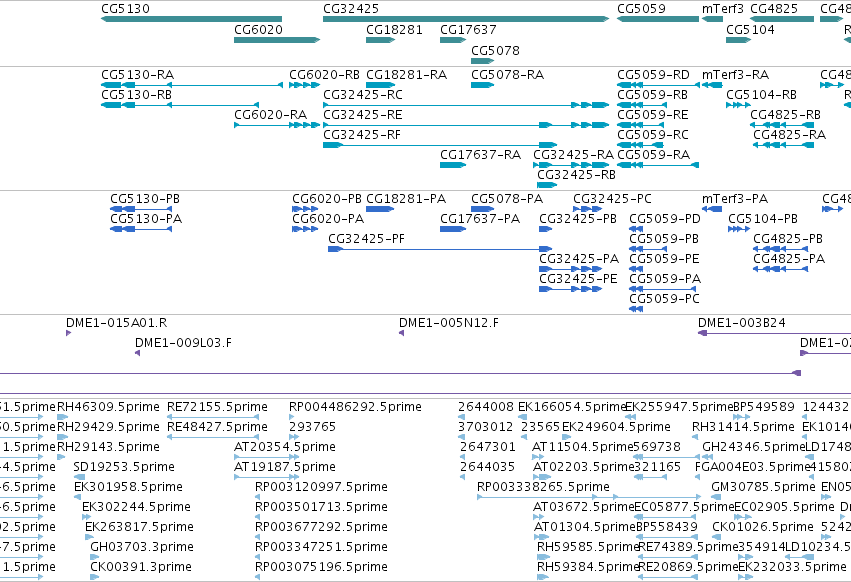851x582 pixels.
Task: Click the CG5104 gene label
Action: [x=751, y=30]
